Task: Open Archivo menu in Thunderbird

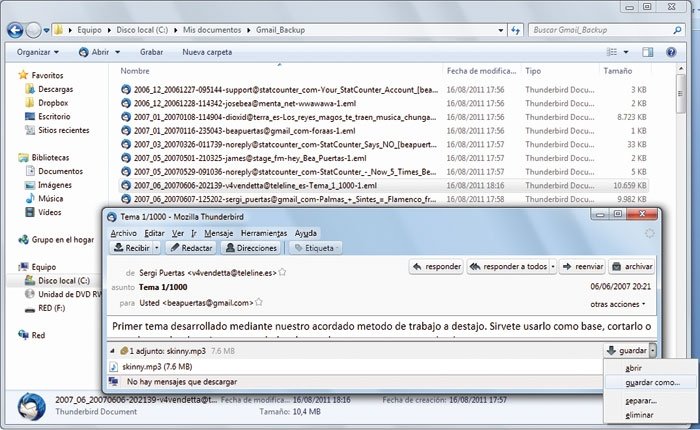Action: point(124,233)
